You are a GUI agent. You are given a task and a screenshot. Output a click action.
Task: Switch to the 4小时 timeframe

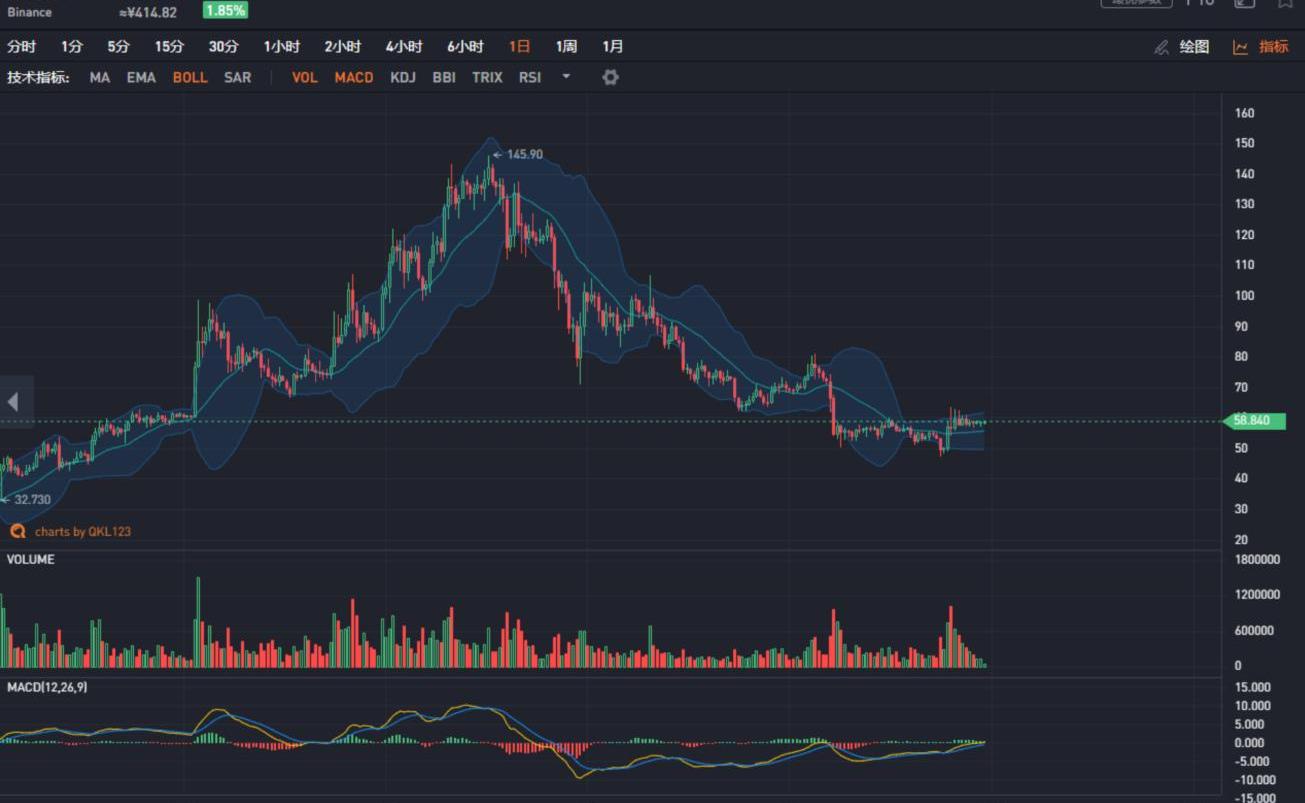(x=404, y=47)
